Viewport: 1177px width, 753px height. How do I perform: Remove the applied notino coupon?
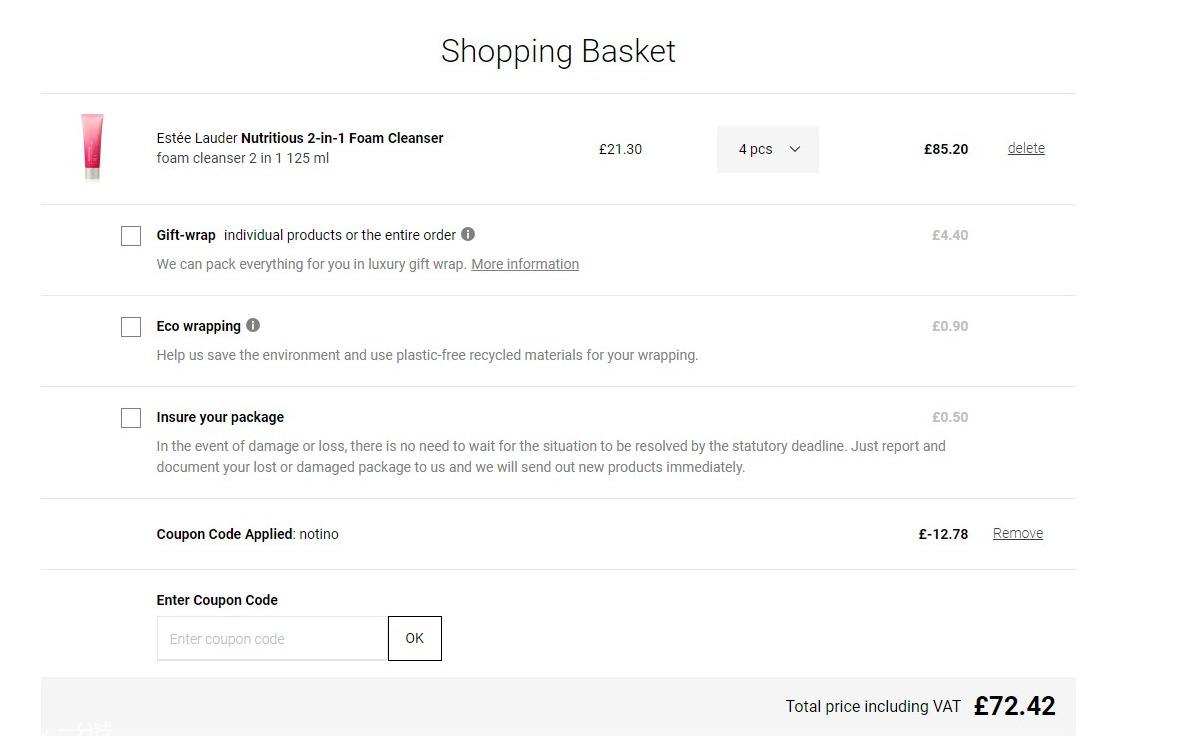1018,533
